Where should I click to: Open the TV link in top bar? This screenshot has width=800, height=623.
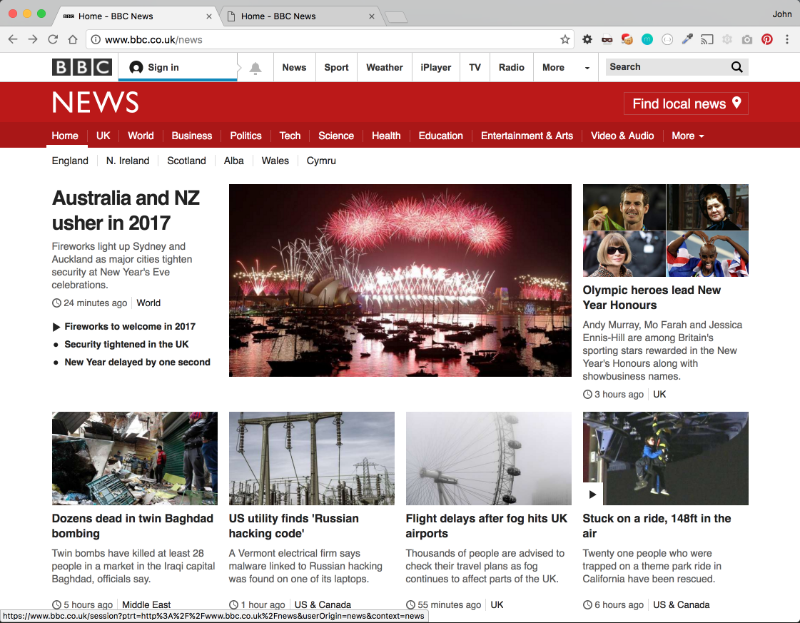coord(475,67)
